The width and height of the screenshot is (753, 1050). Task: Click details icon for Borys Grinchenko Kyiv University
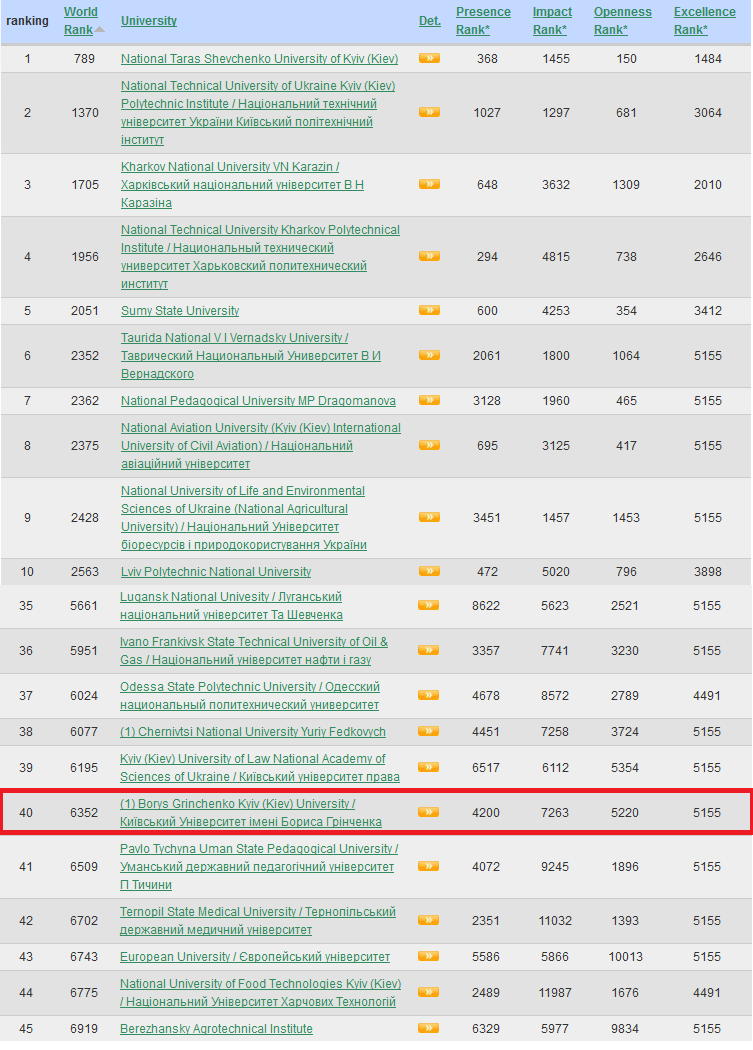point(429,812)
